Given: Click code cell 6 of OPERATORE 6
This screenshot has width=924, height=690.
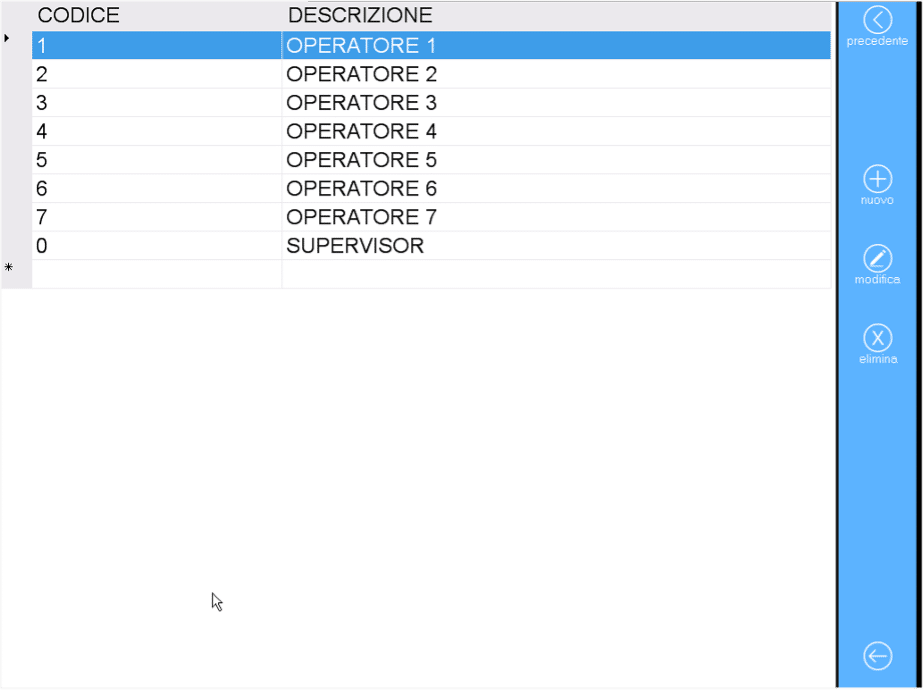Looking at the screenshot, I should coord(157,189).
